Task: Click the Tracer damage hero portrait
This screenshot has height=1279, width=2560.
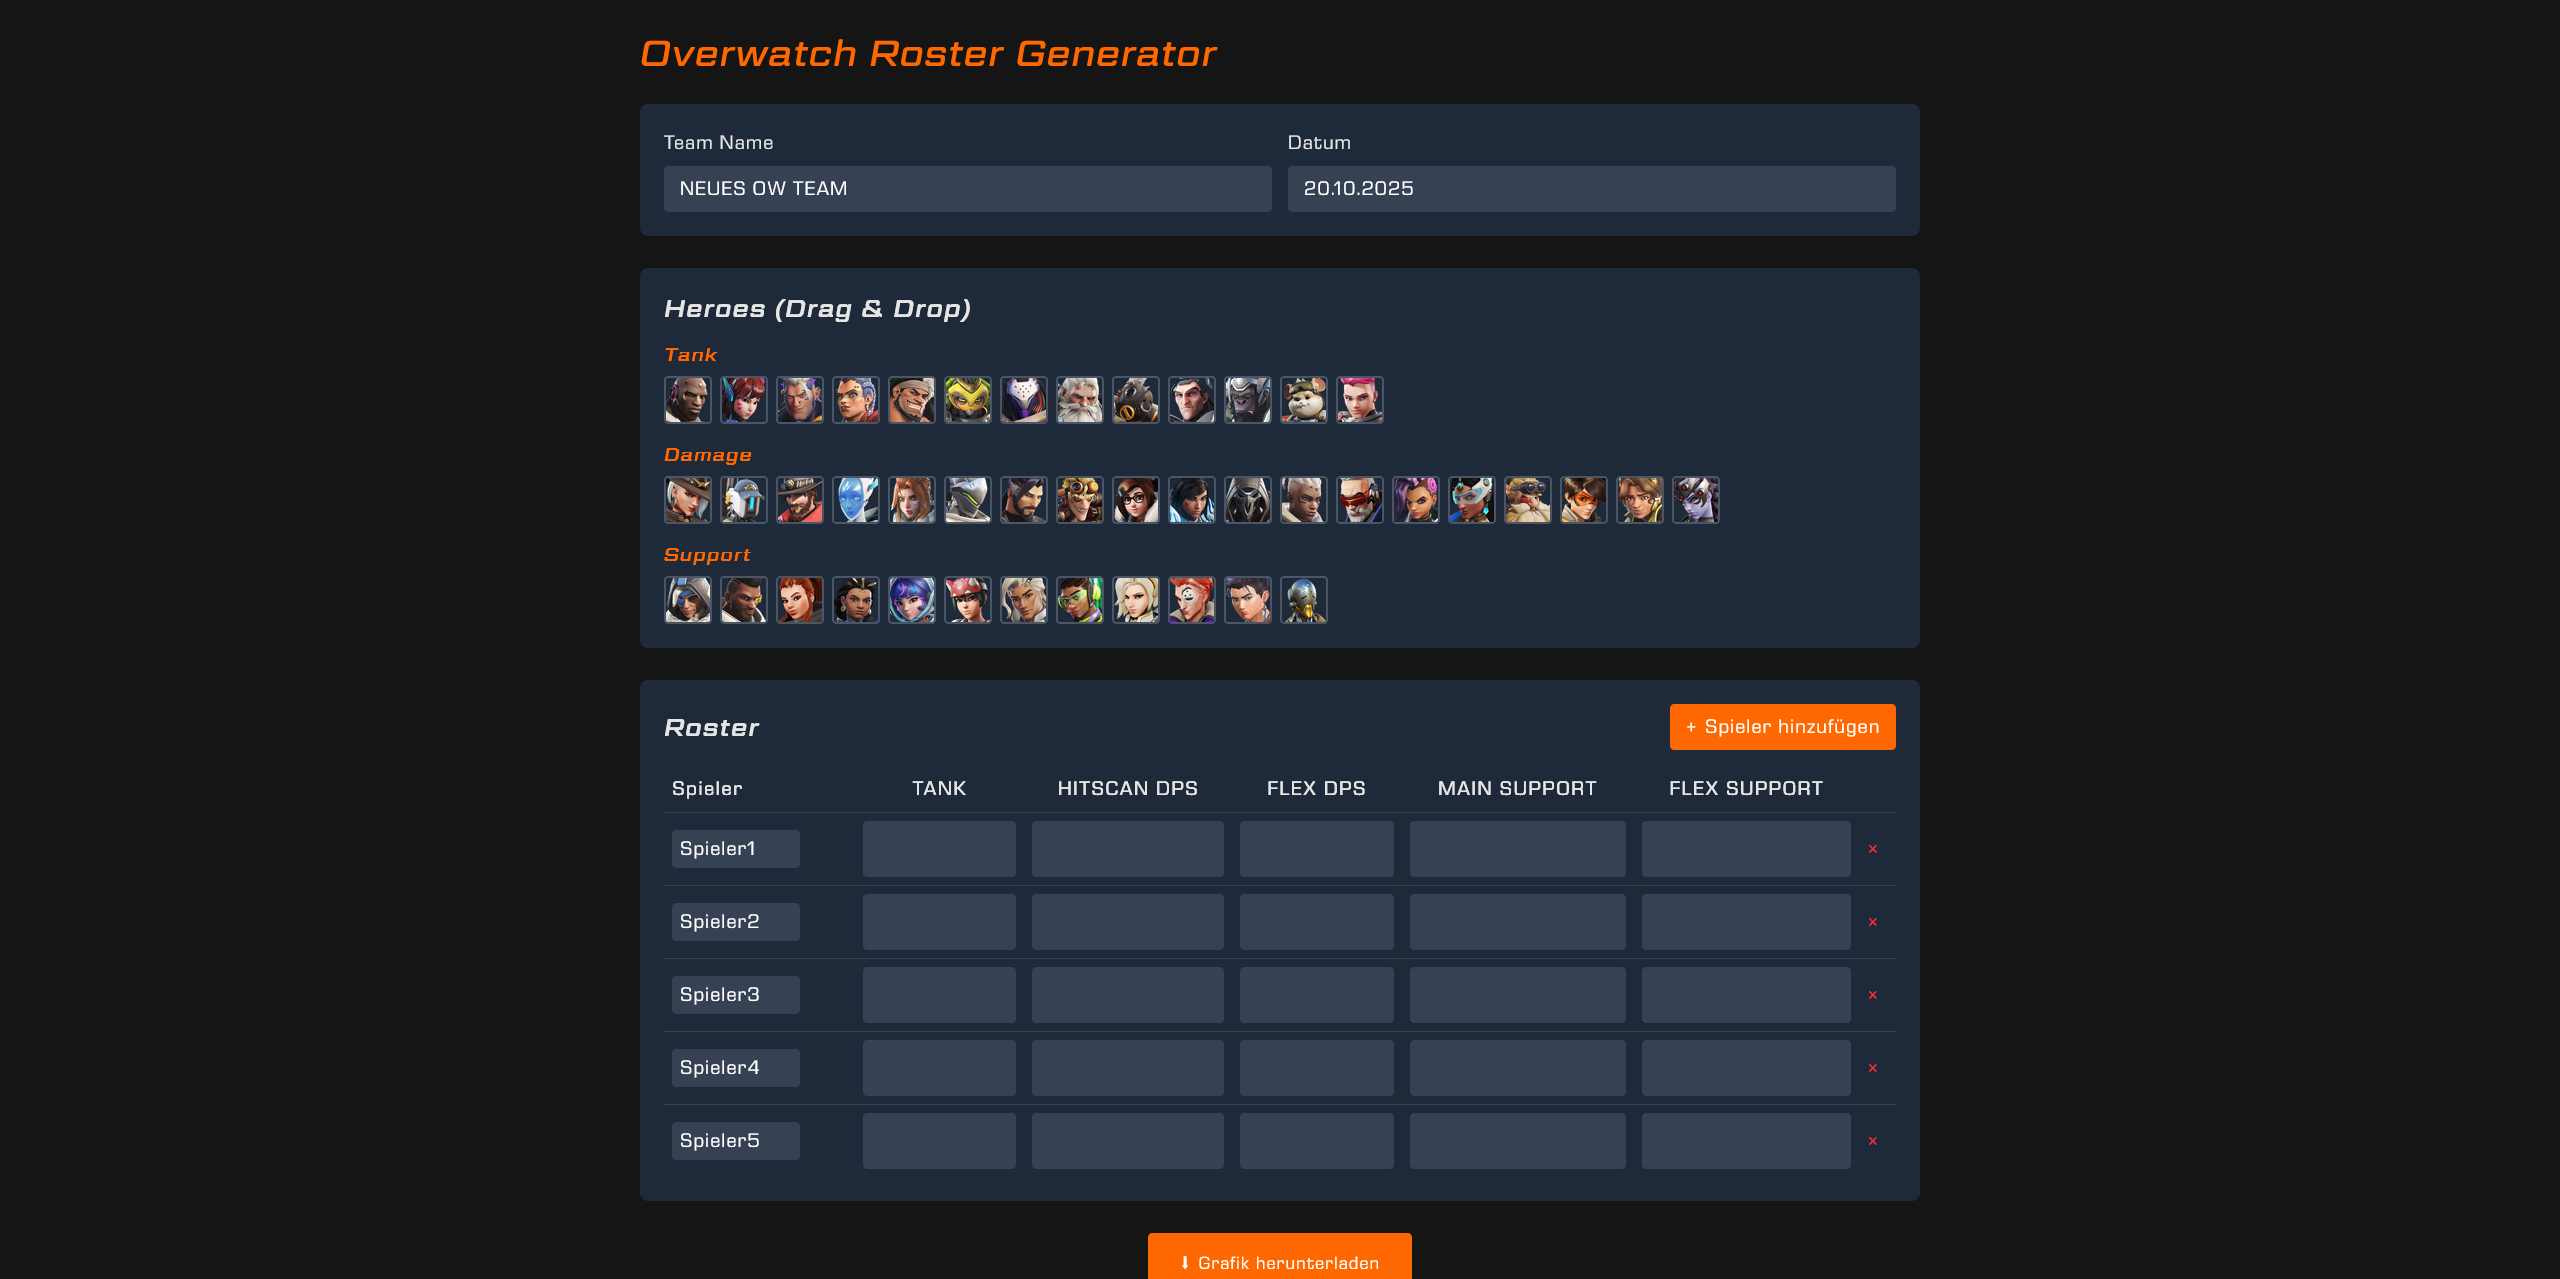Action: [x=1583, y=500]
